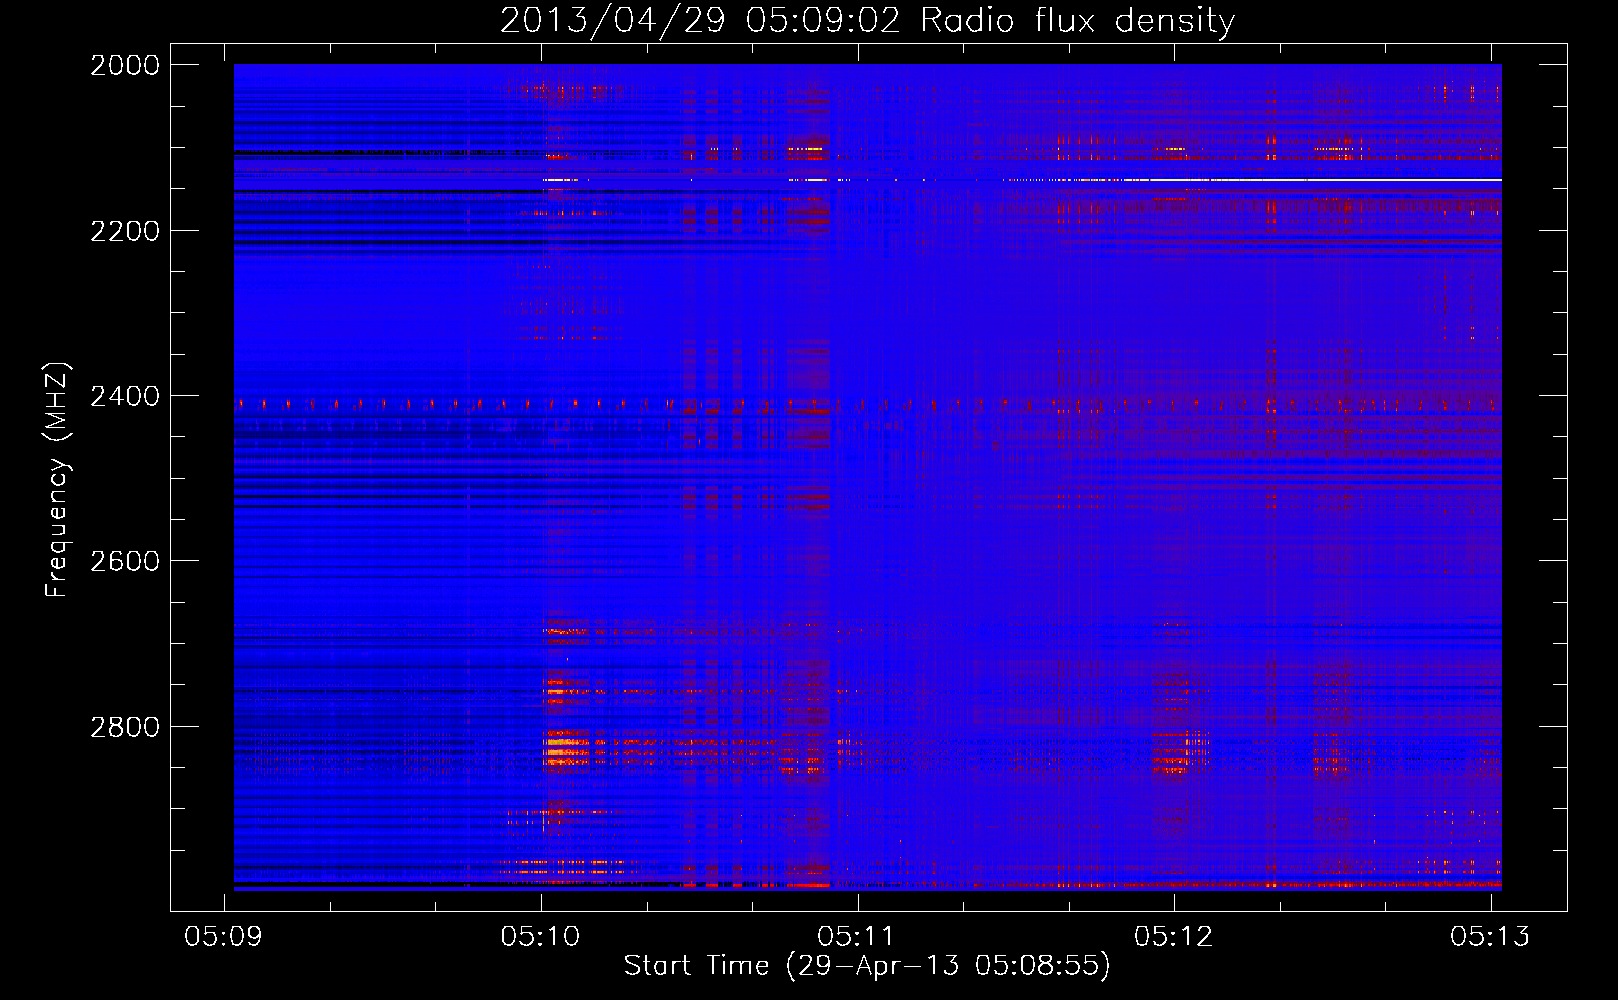Select the 2000 frequency axis label
Screen dimensions: 1618x1000
(x=125, y=65)
